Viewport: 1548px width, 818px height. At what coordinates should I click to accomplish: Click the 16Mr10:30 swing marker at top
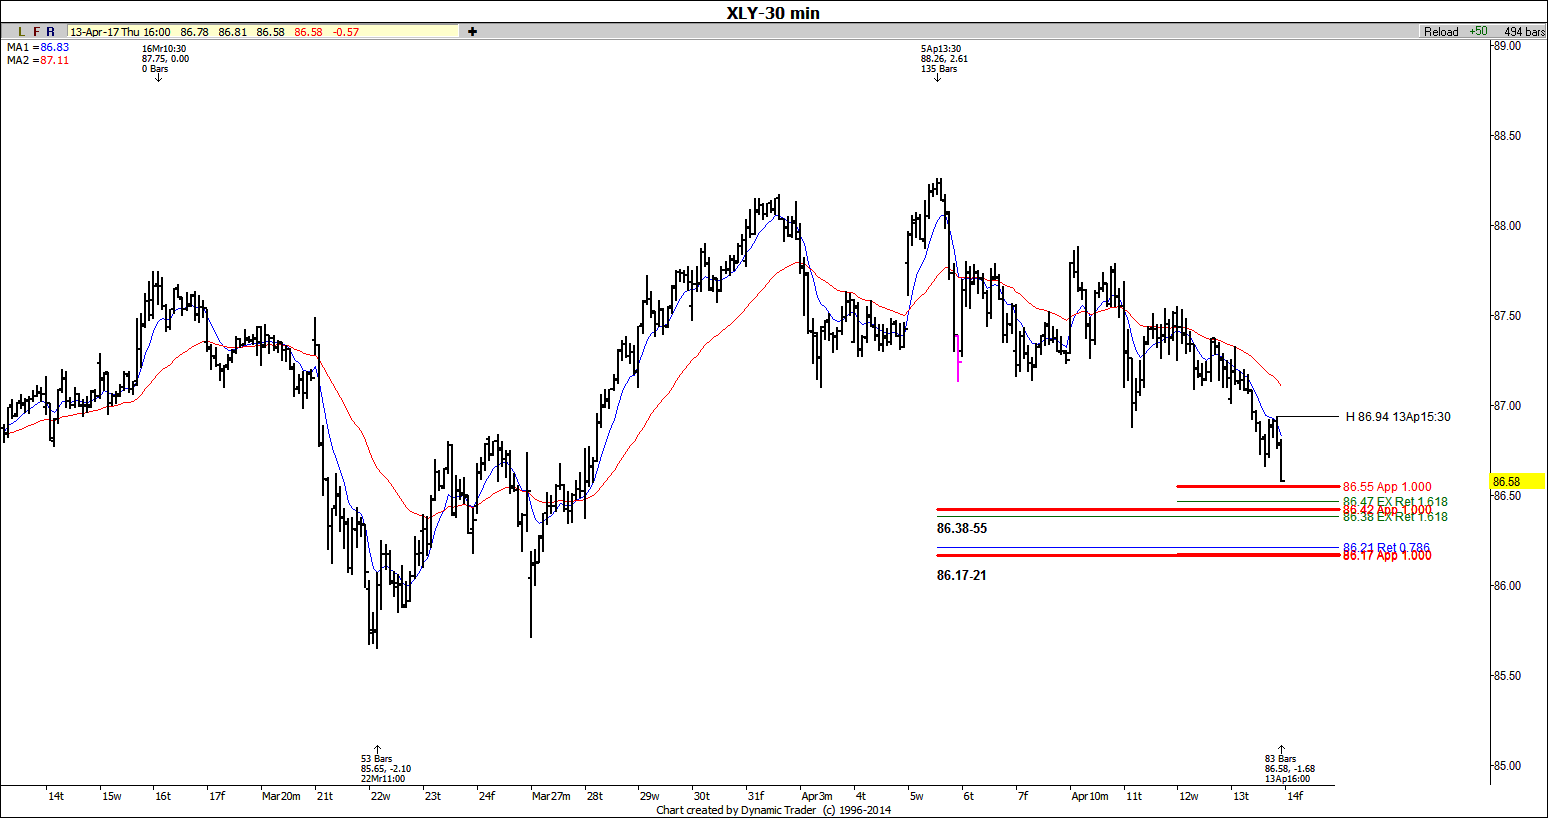click(x=164, y=59)
